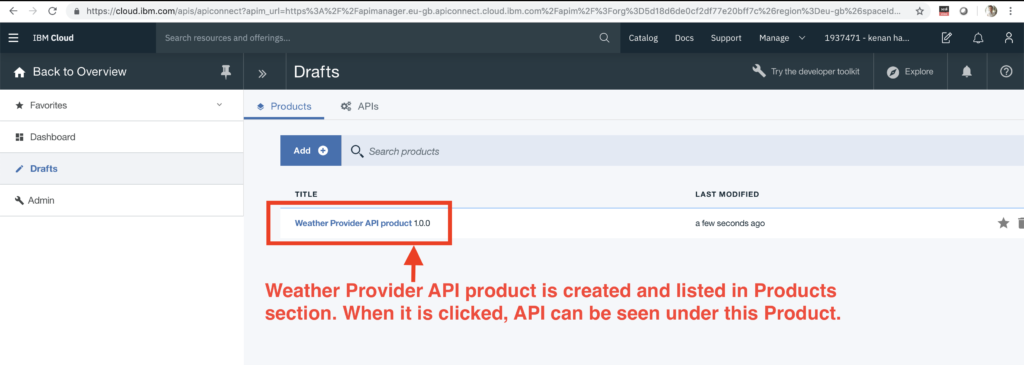Open Catalog in the top menu
1024x365 pixels.
[643, 38]
